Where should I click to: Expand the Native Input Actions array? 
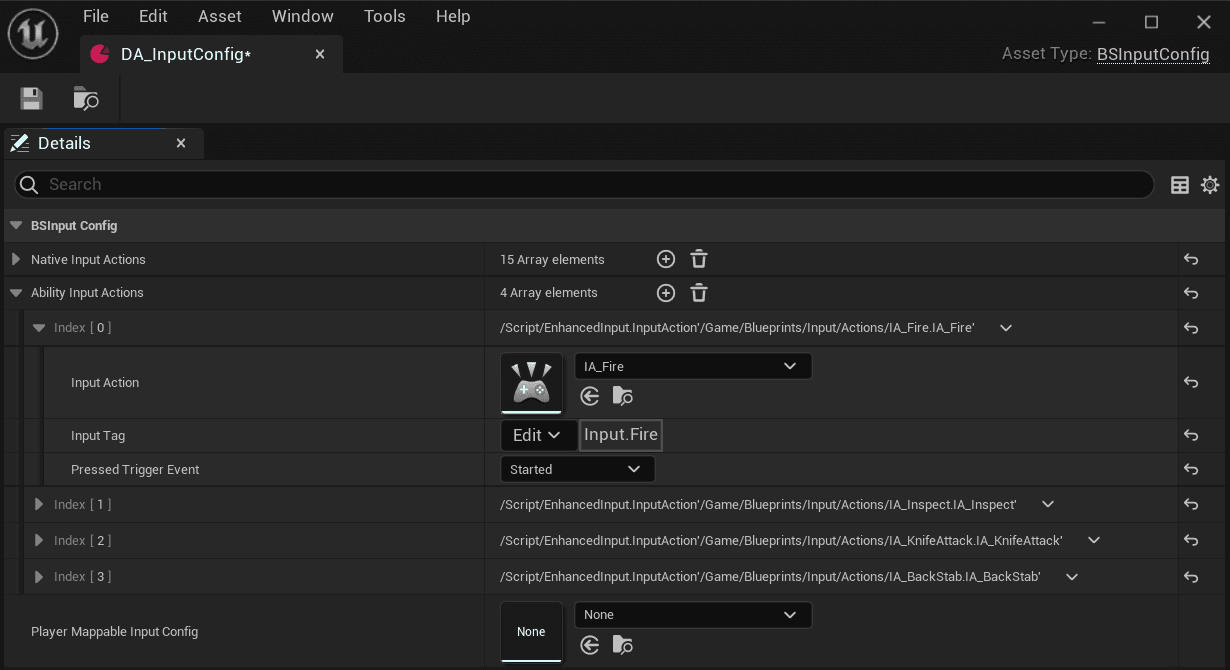tap(16, 259)
